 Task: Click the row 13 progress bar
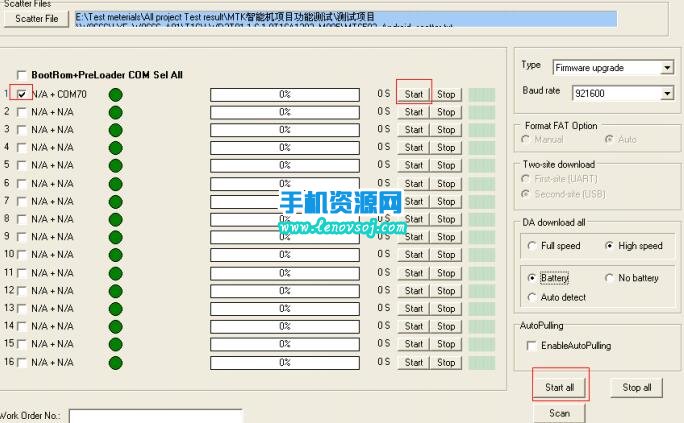[285, 309]
